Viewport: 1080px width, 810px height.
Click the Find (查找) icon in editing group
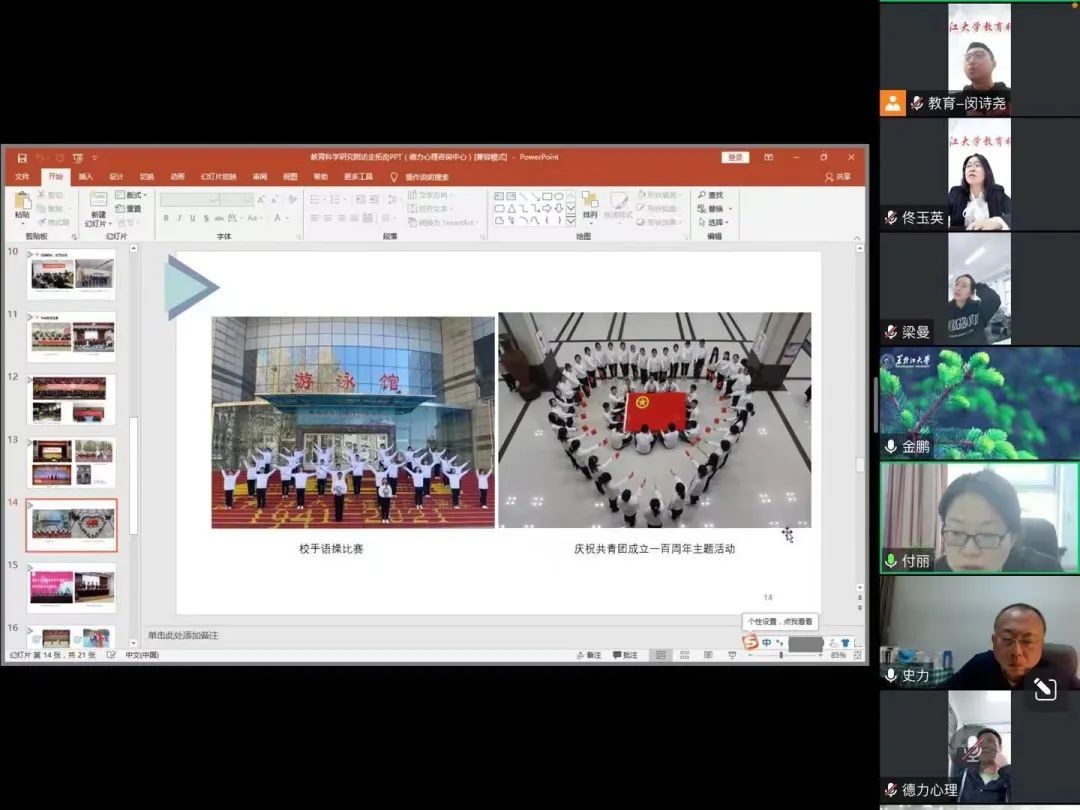pos(711,195)
